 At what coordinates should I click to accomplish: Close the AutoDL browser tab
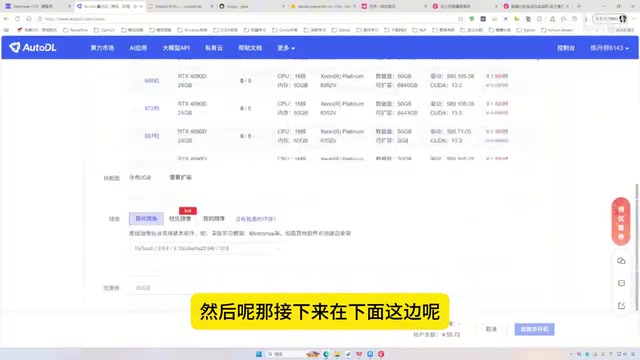tap(141, 6)
